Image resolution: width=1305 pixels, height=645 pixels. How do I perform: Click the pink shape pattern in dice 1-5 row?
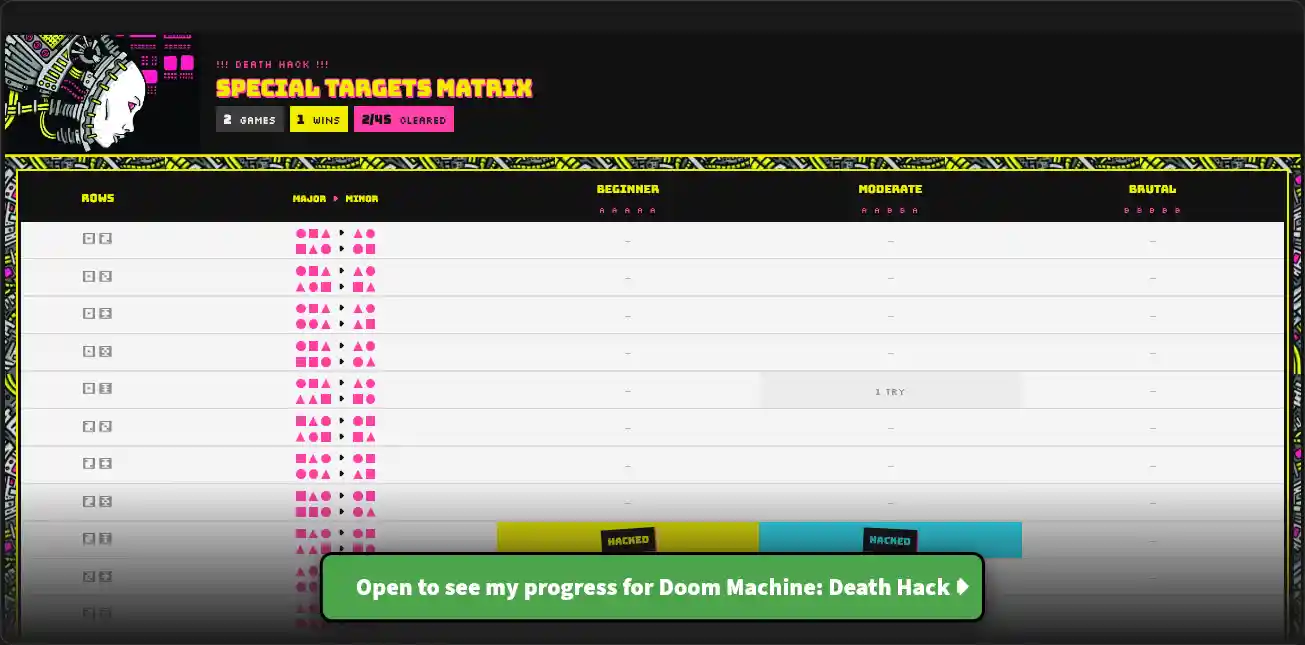click(336, 353)
